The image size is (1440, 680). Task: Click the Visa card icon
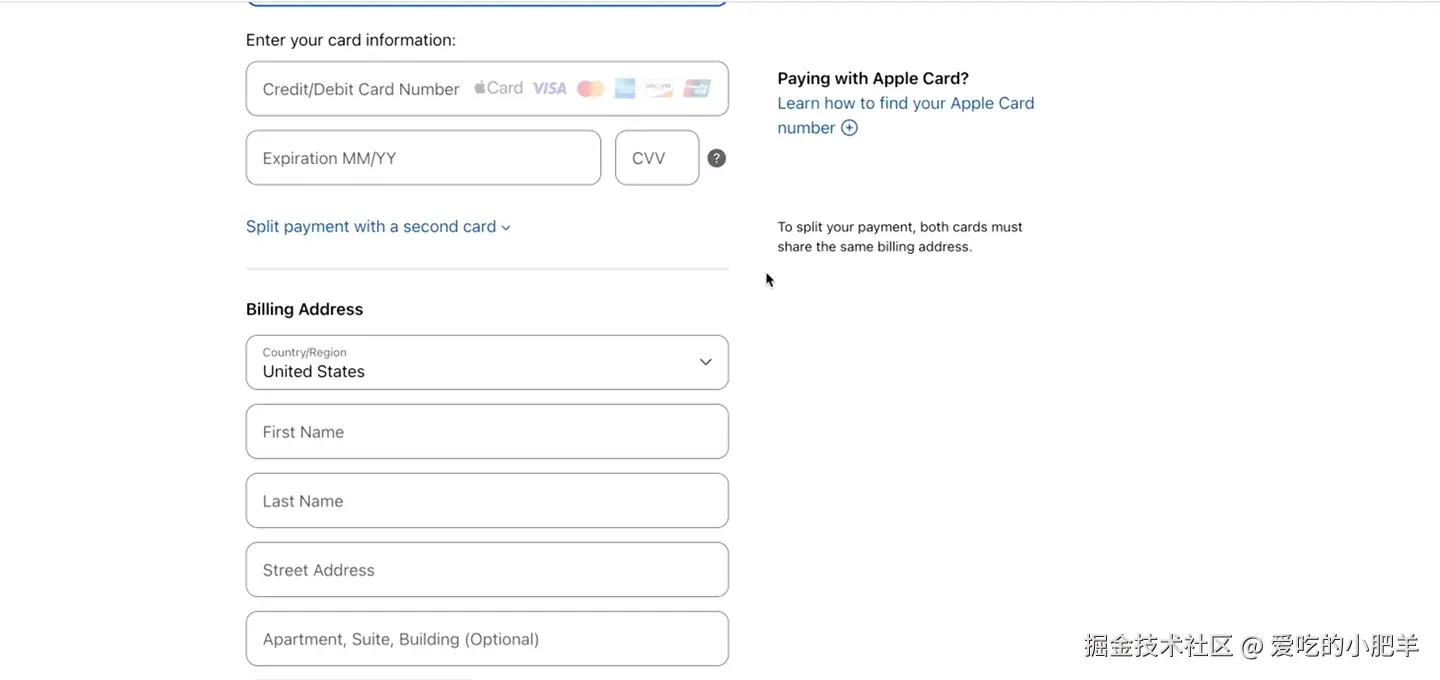(x=549, y=89)
